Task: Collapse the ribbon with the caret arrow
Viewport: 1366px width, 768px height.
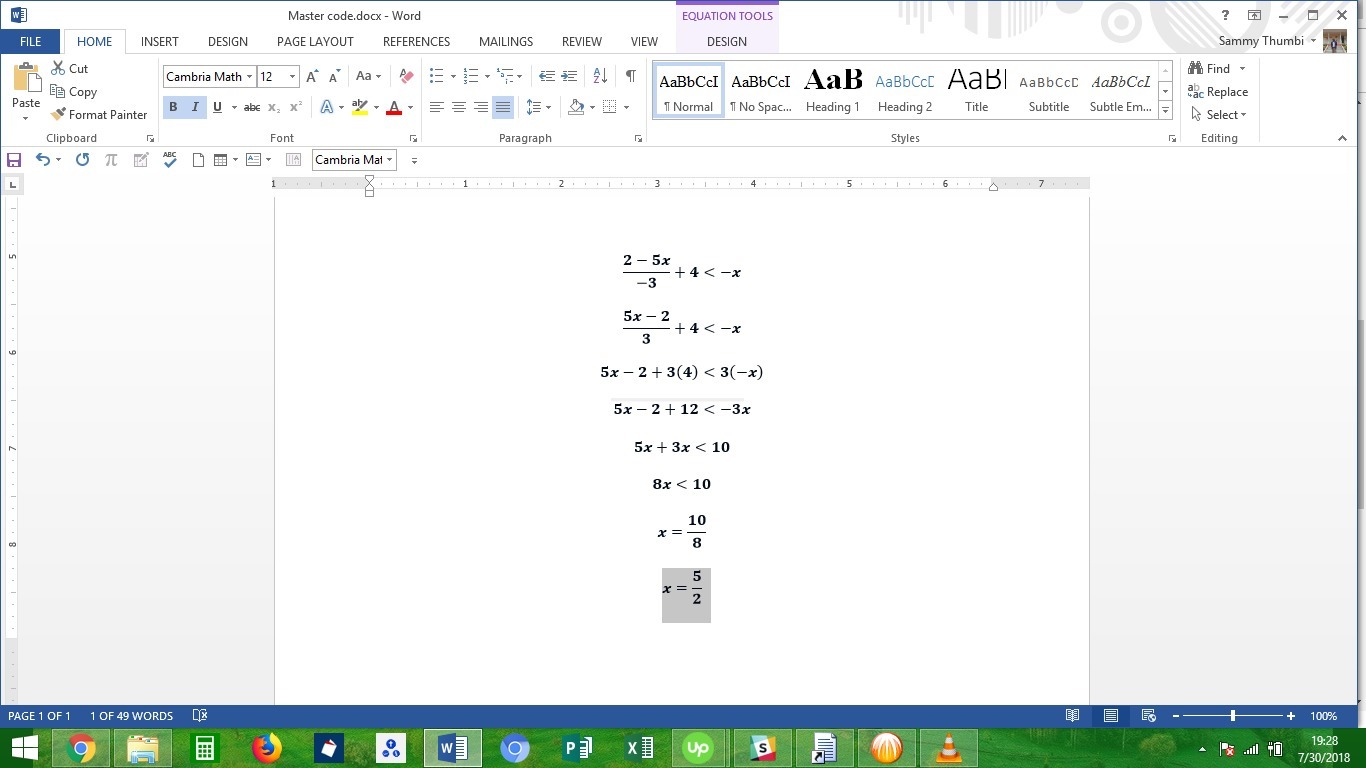Action: click(x=1342, y=139)
